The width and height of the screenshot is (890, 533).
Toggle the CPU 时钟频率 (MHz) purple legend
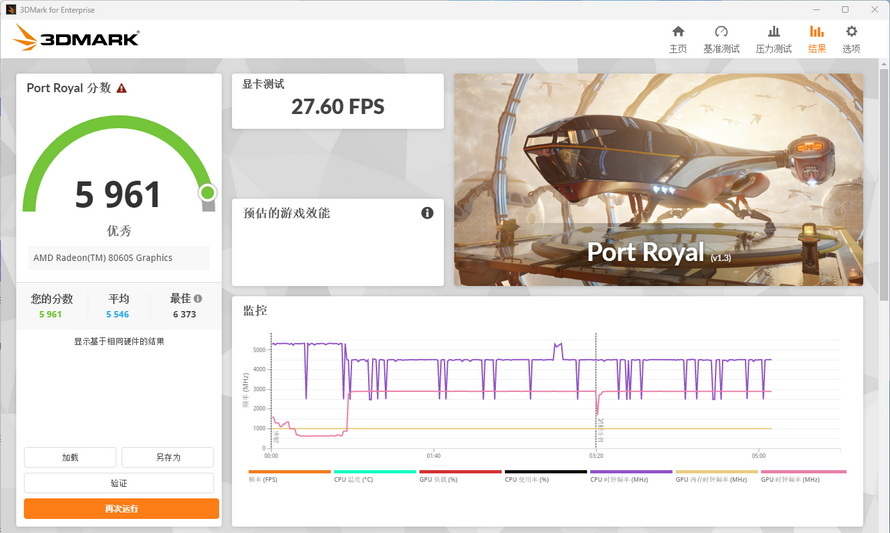[631, 476]
